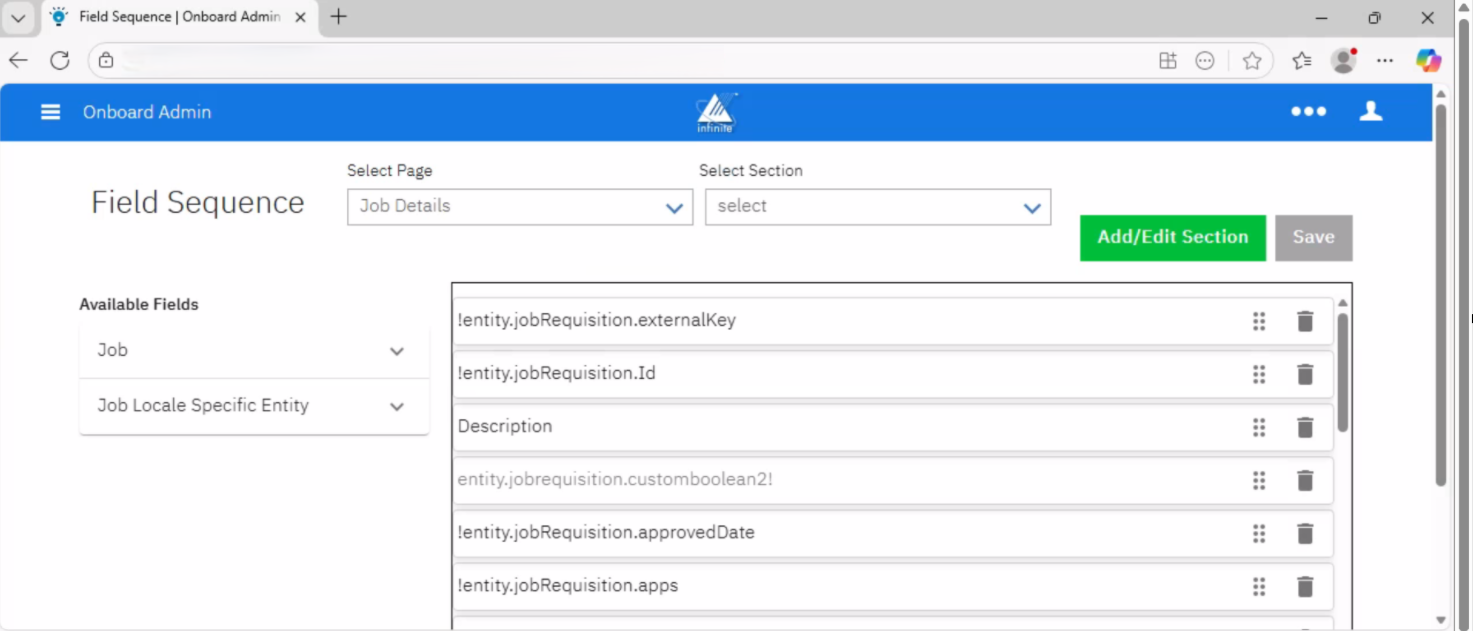Select the Field Sequence browser tab
Viewport: 1473px width, 631px height.
point(178,17)
